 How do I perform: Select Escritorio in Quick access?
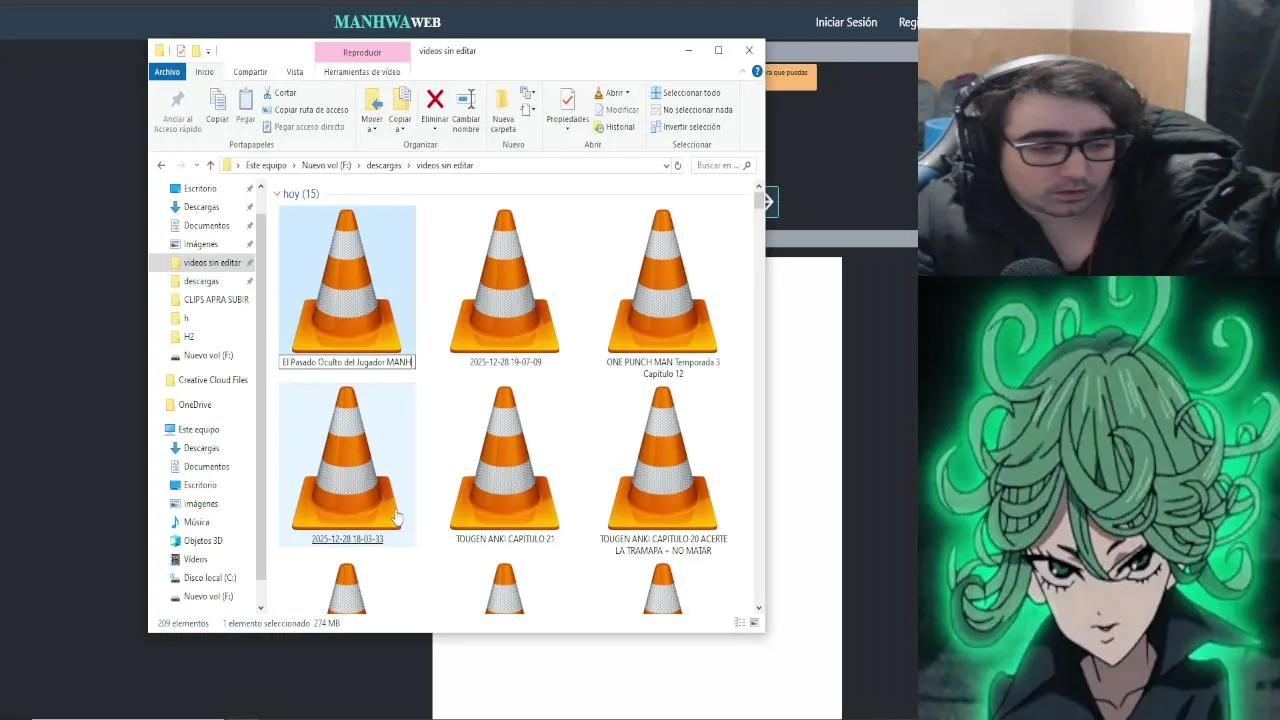point(199,189)
